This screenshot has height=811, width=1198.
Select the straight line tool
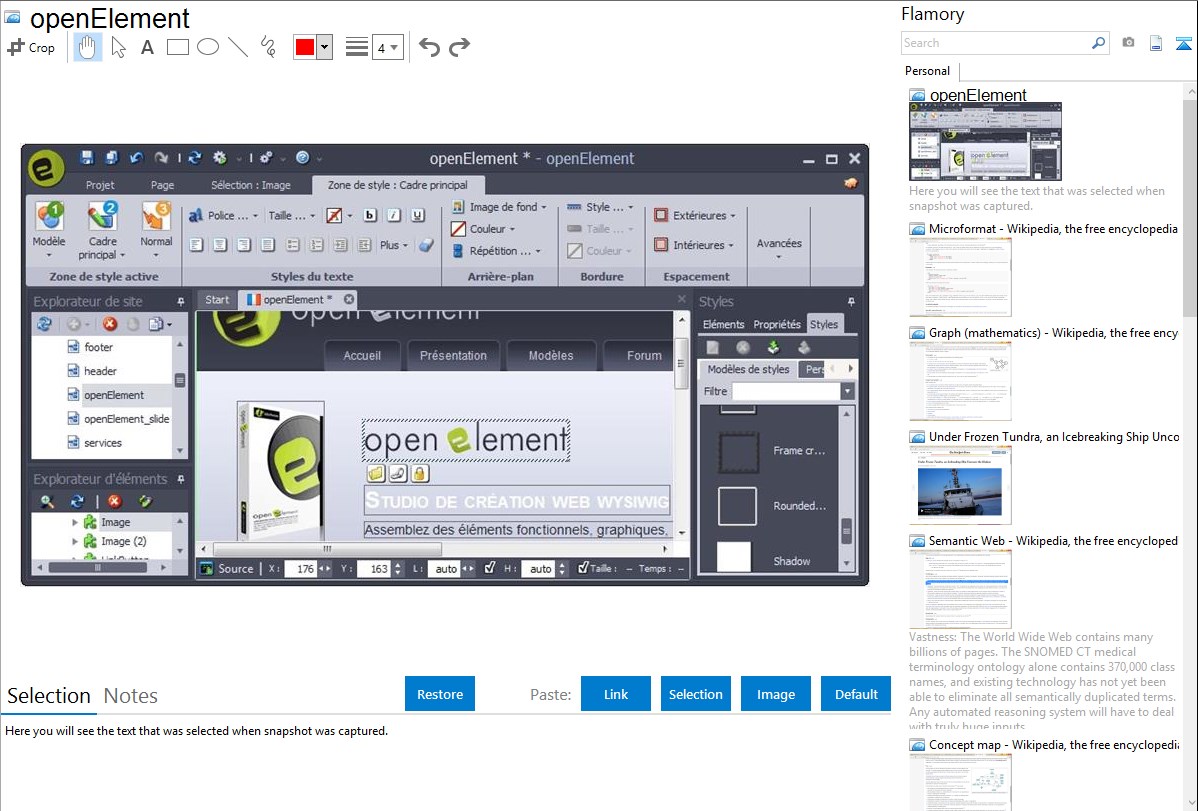click(x=238, y=47)
